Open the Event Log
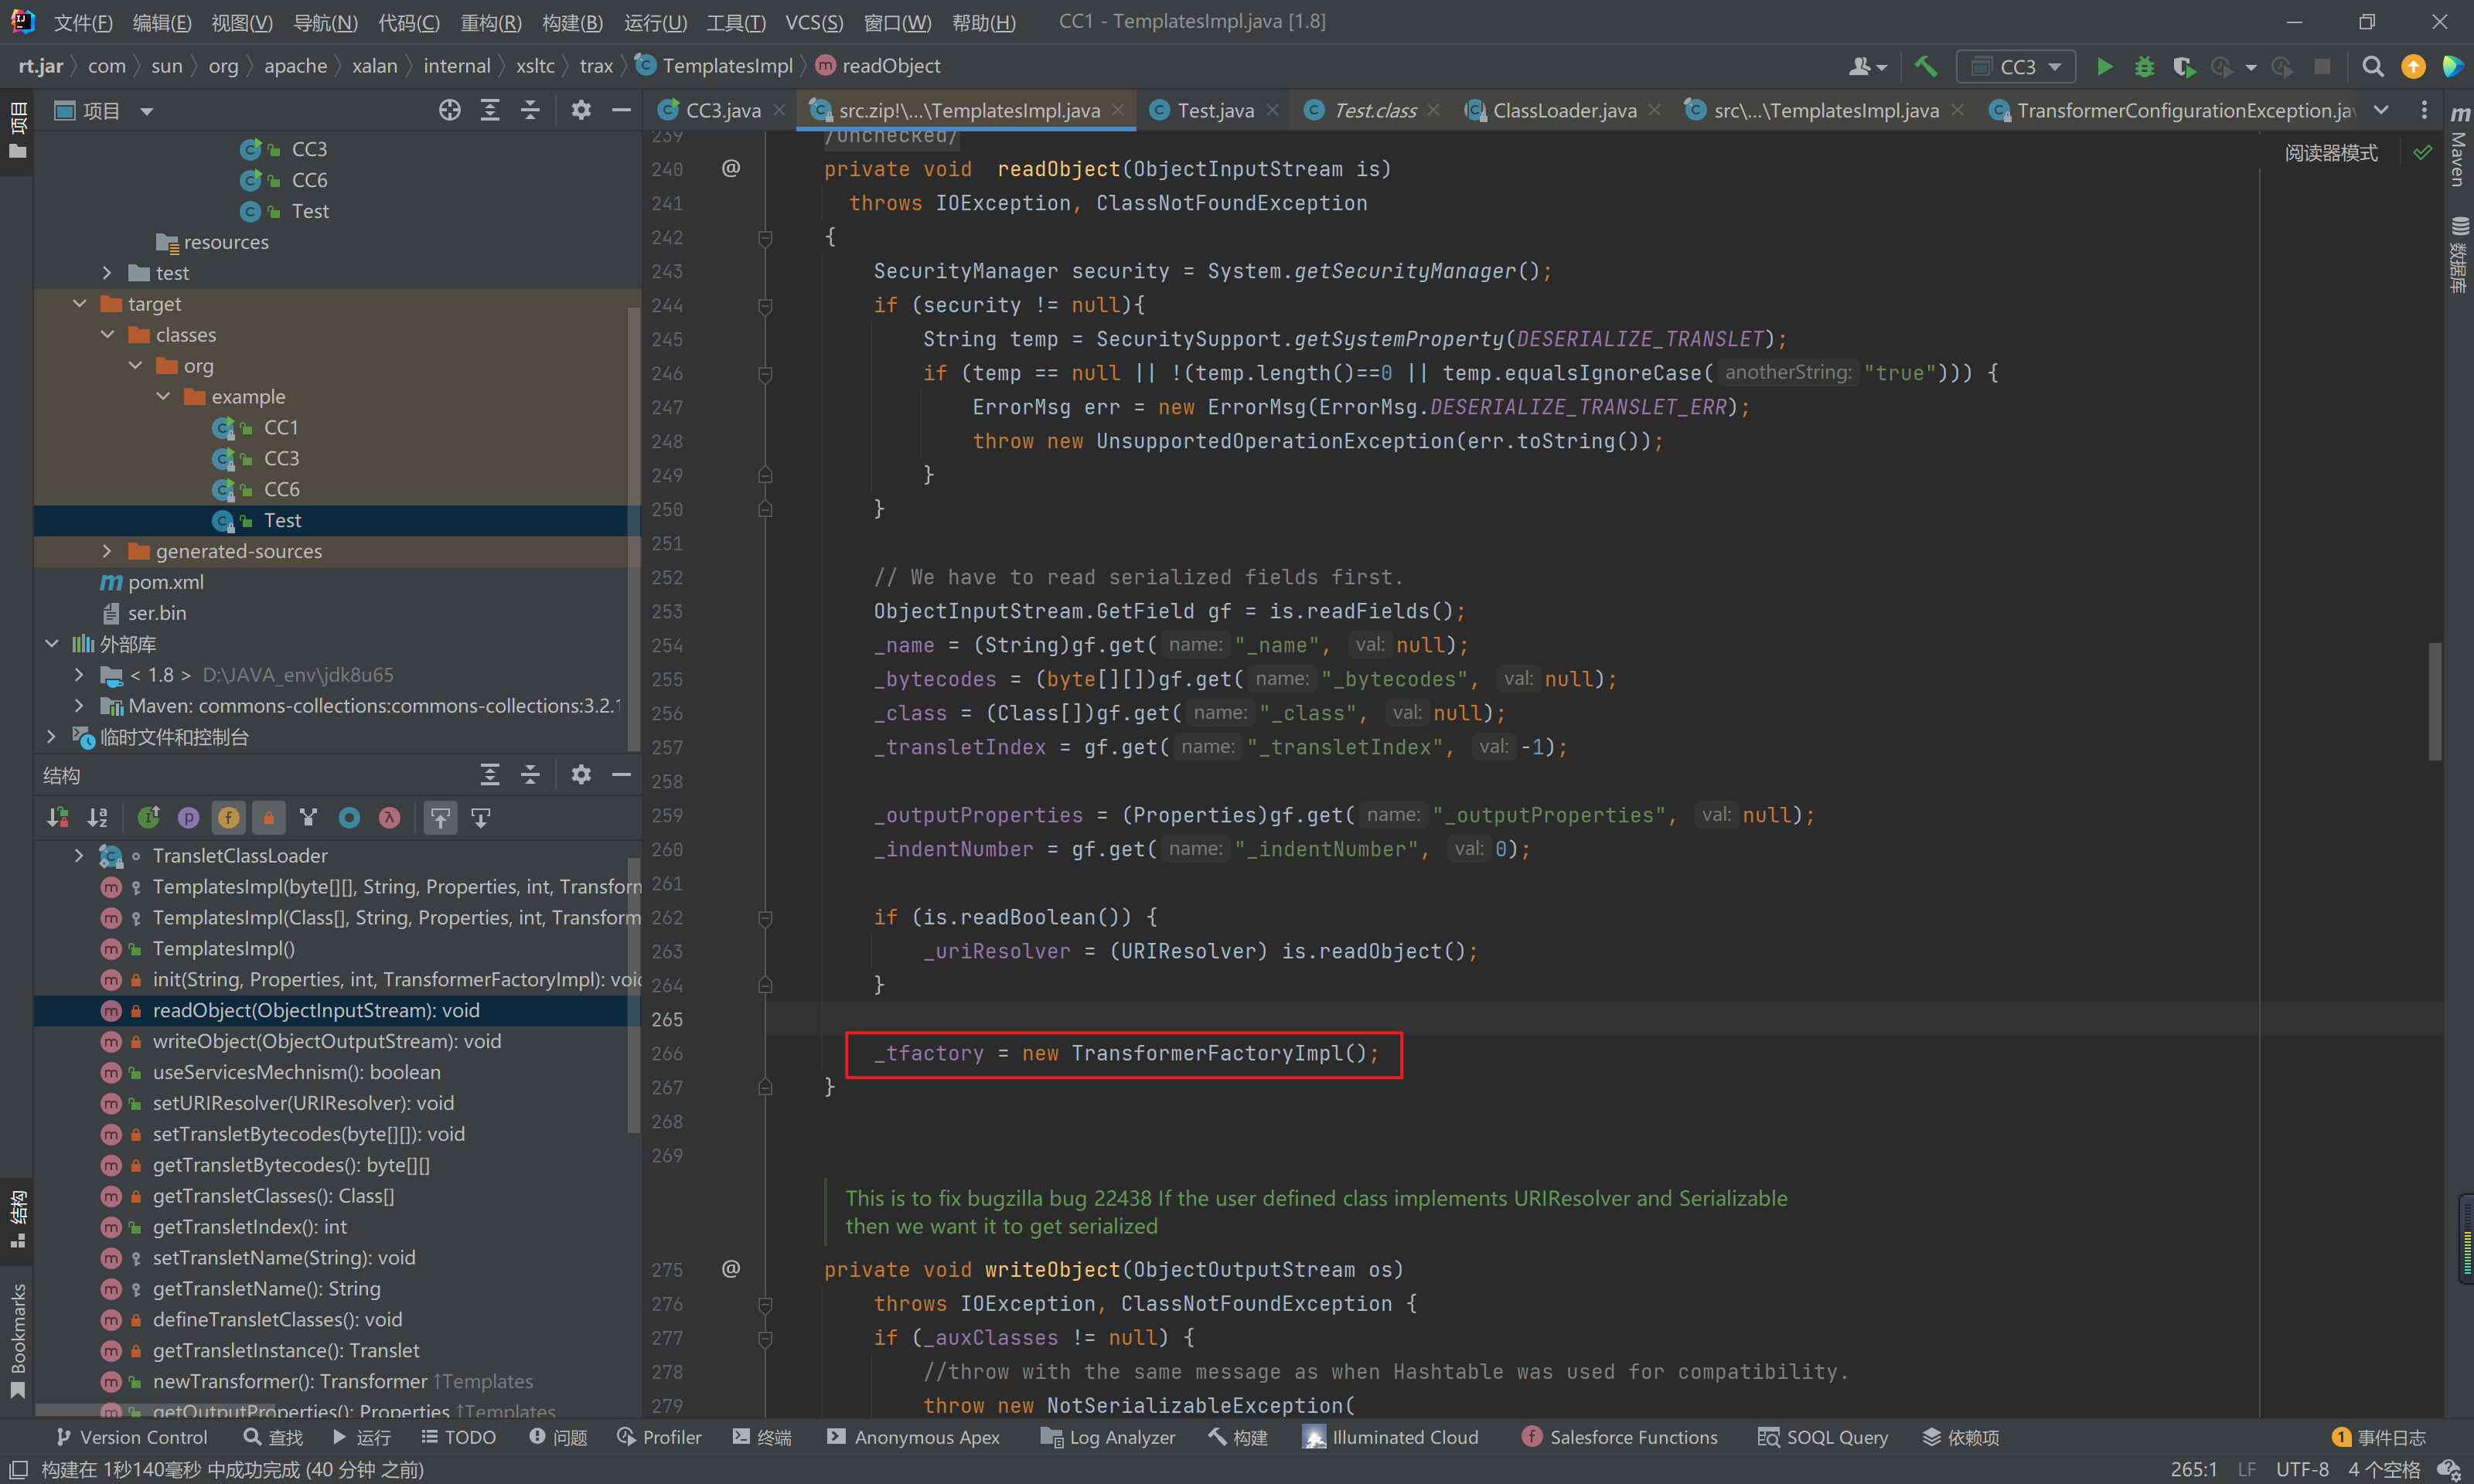 point(2377,1437)
